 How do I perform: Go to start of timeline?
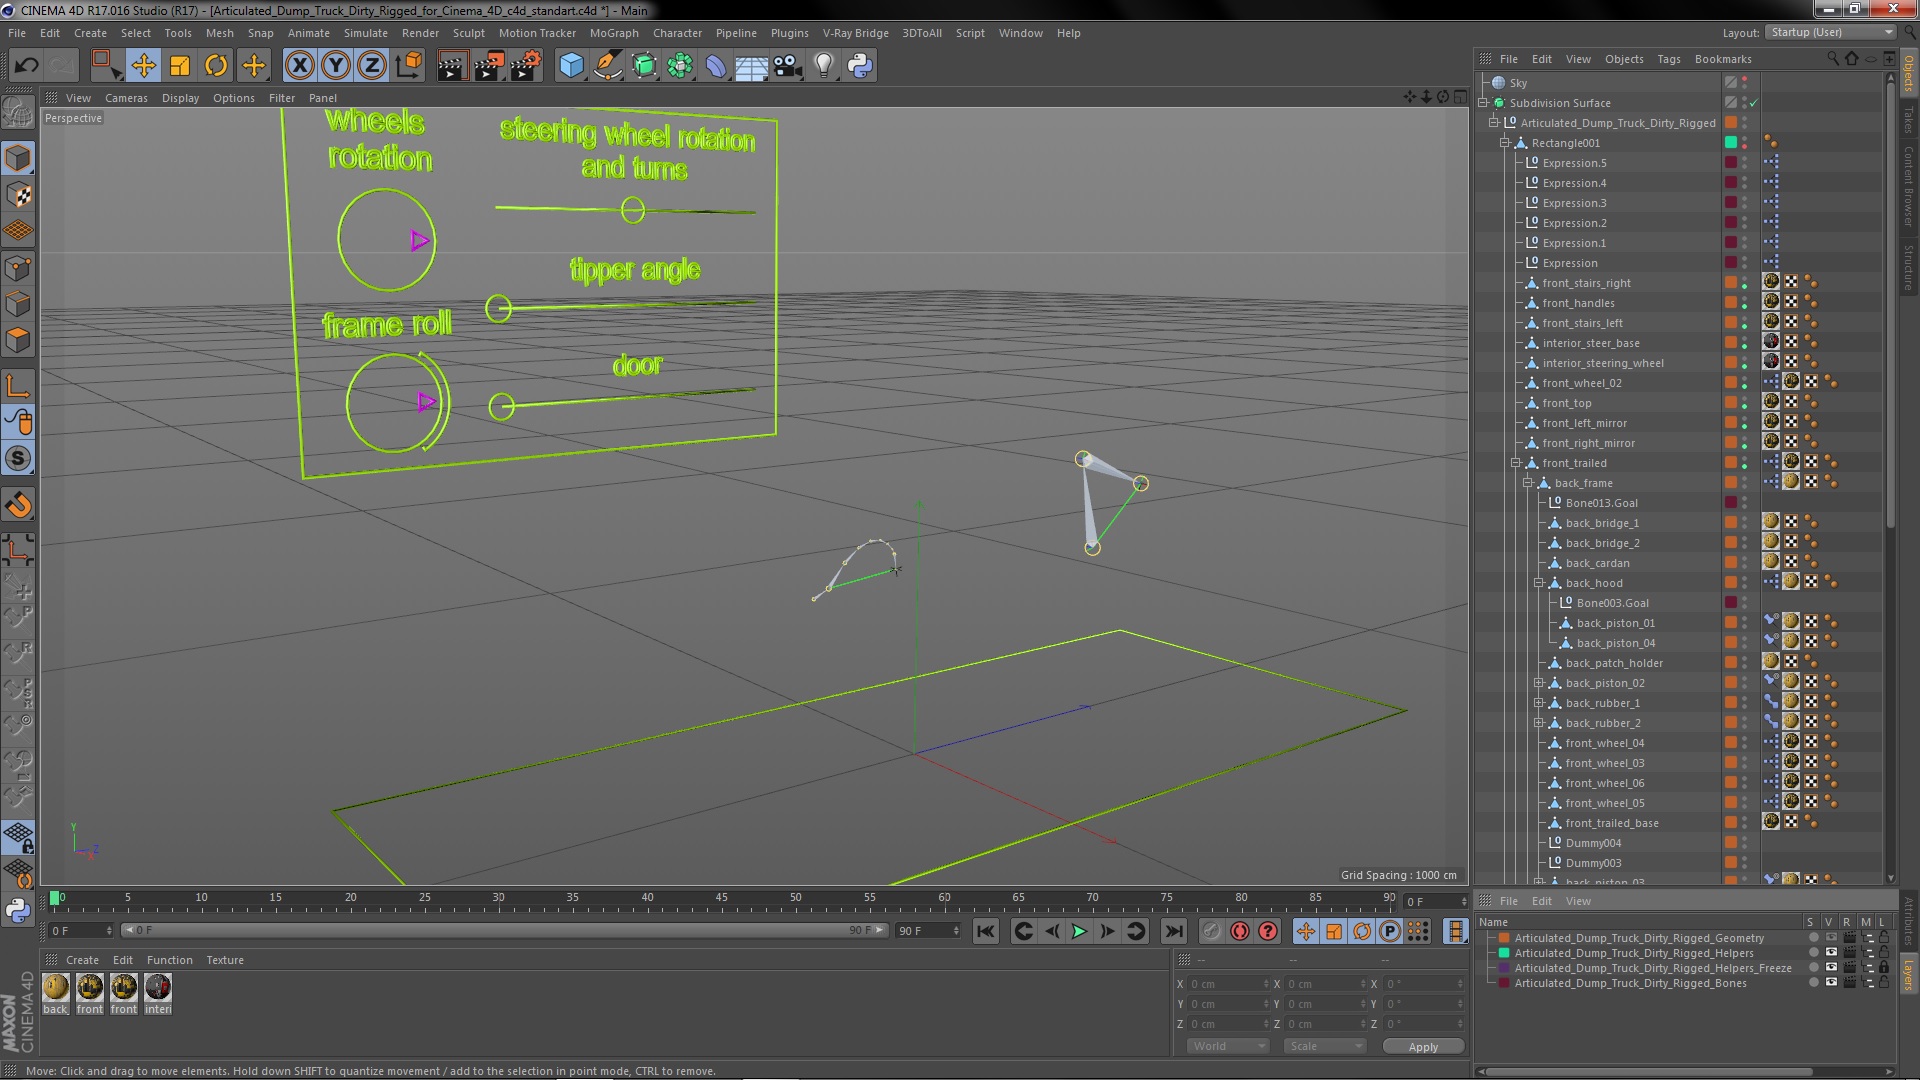[985, 931]
